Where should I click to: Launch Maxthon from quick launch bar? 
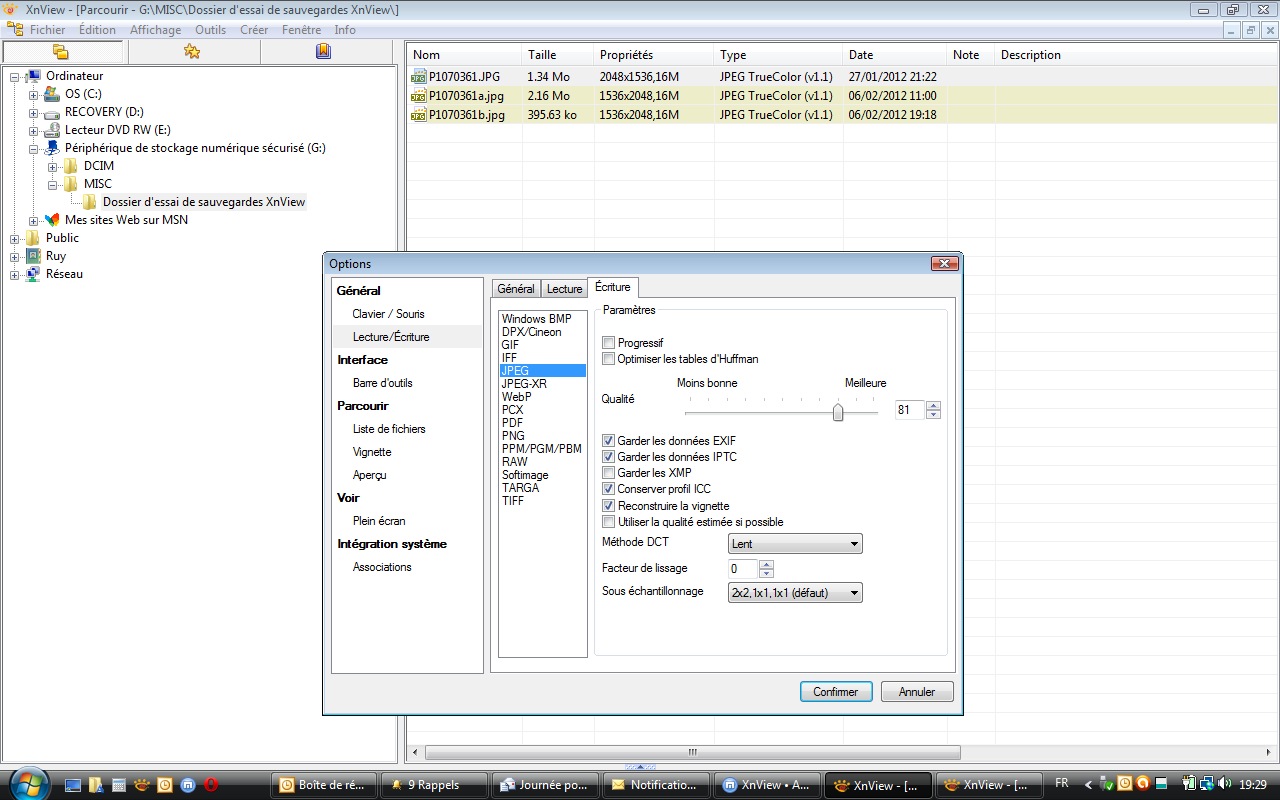188,785
